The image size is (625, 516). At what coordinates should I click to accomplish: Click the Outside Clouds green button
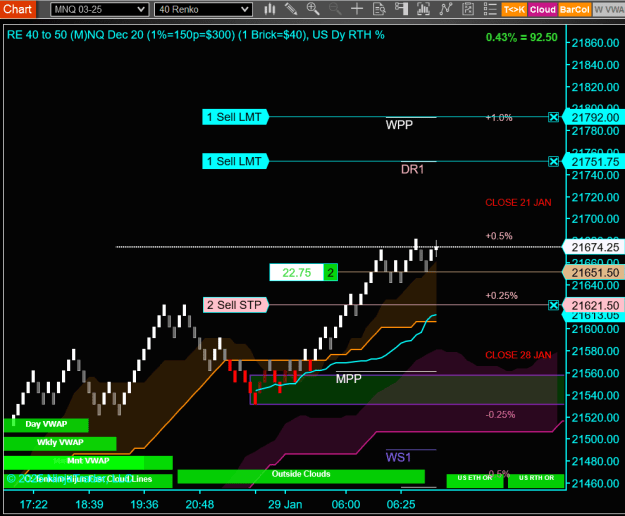[x=301, y=476]
